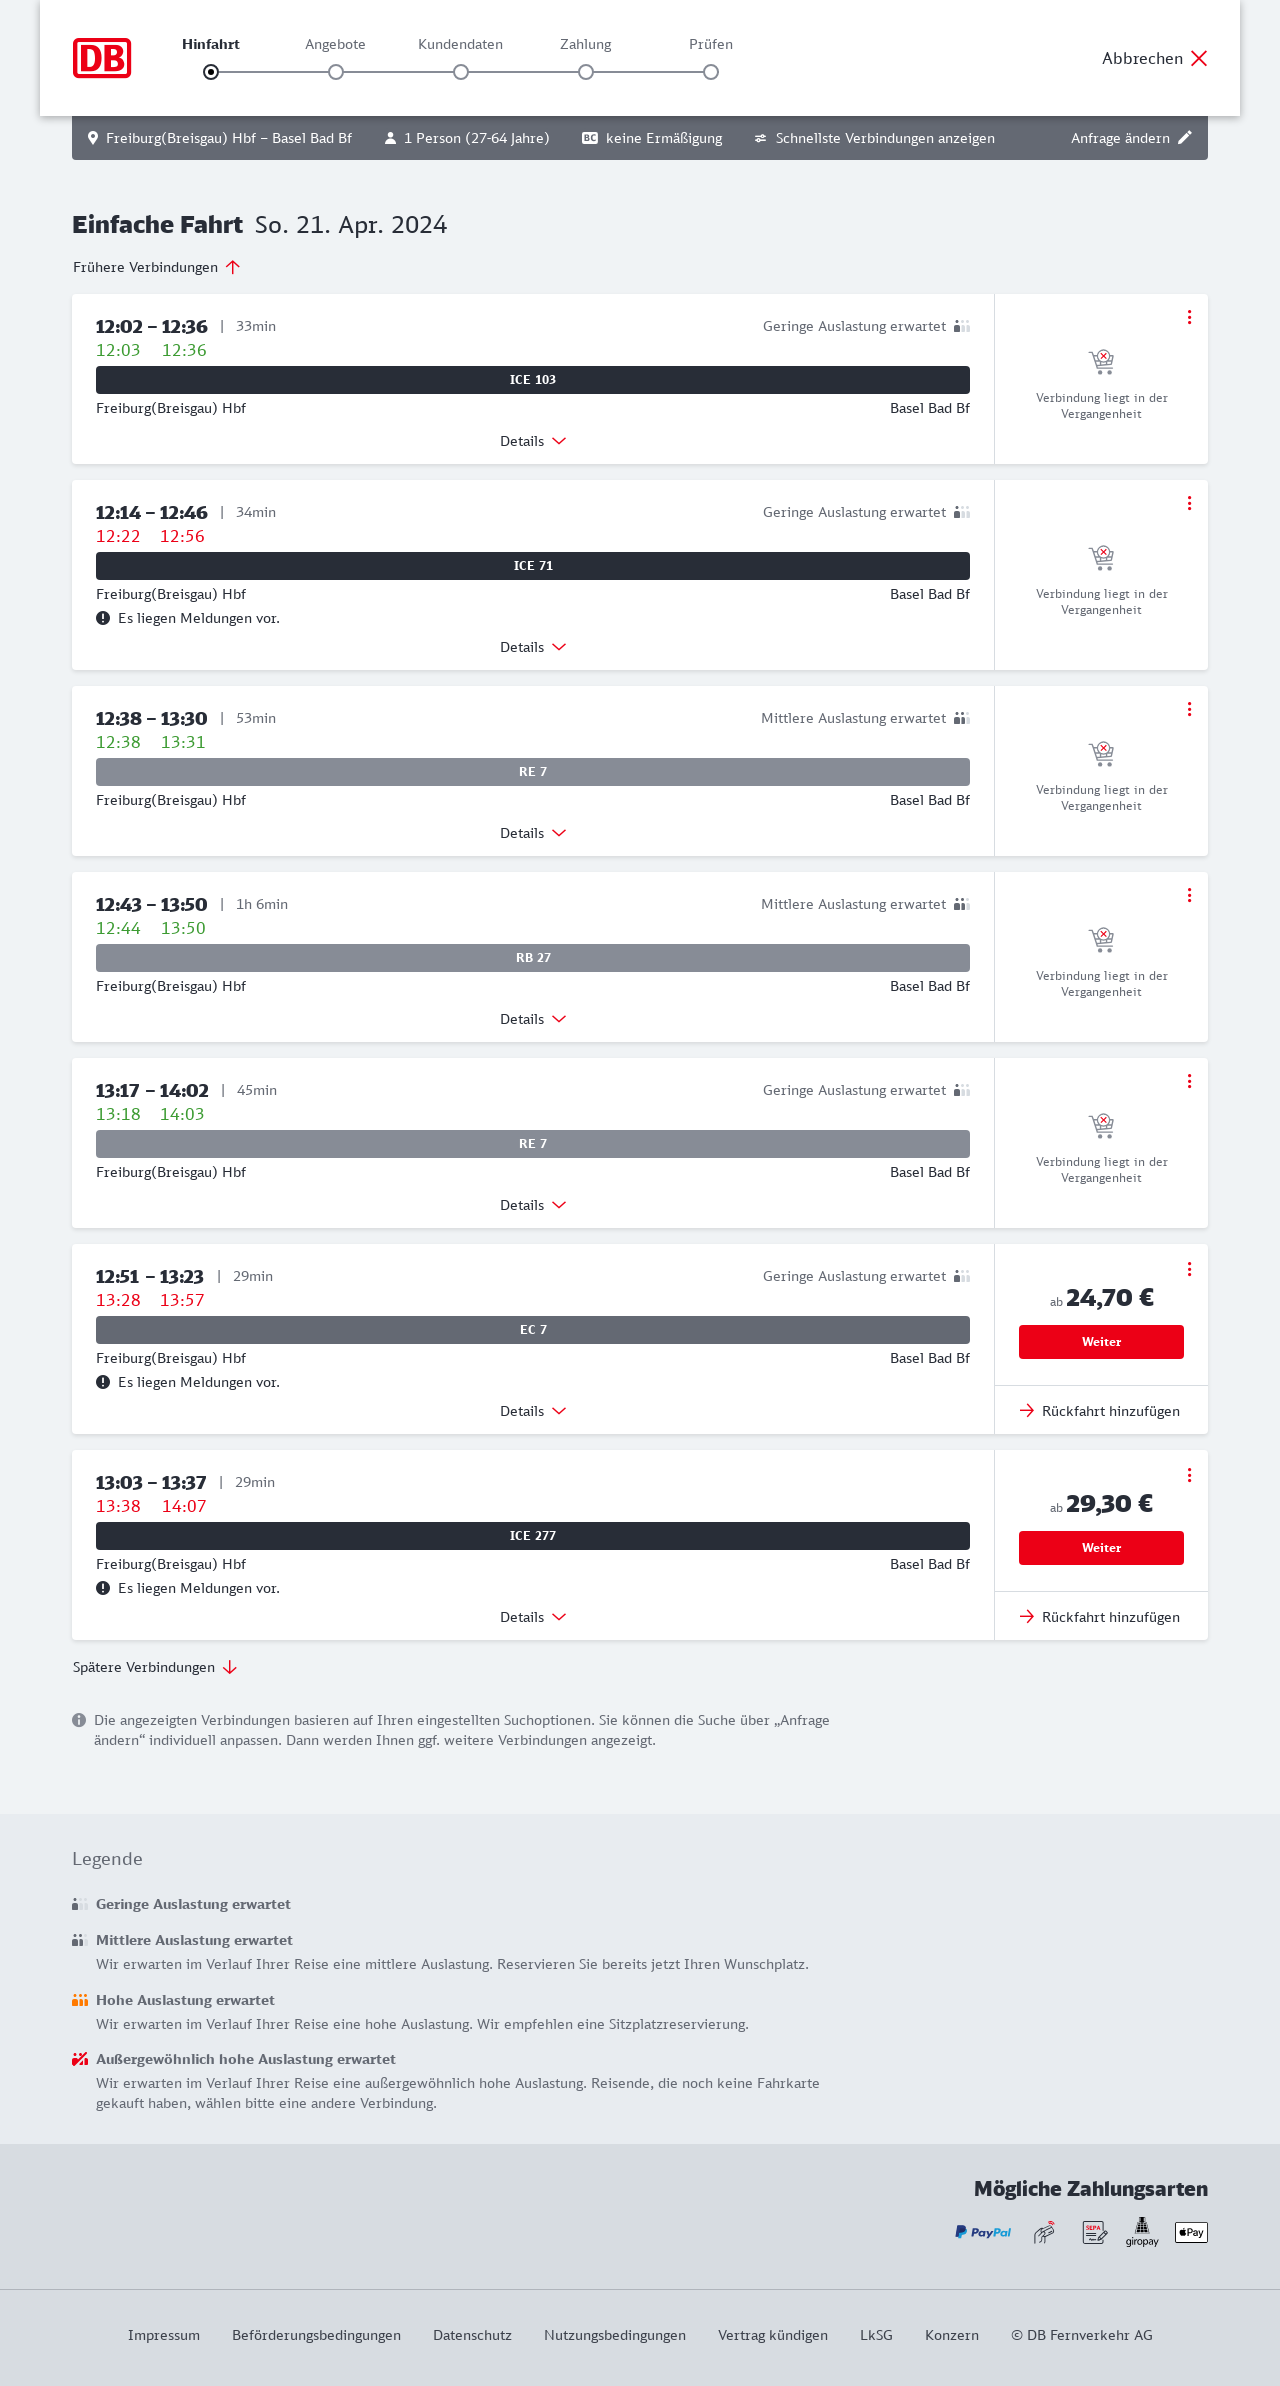Open three-dot menu for EC 7 connection
1280x2386 pixels.
coord(1189,1269)
